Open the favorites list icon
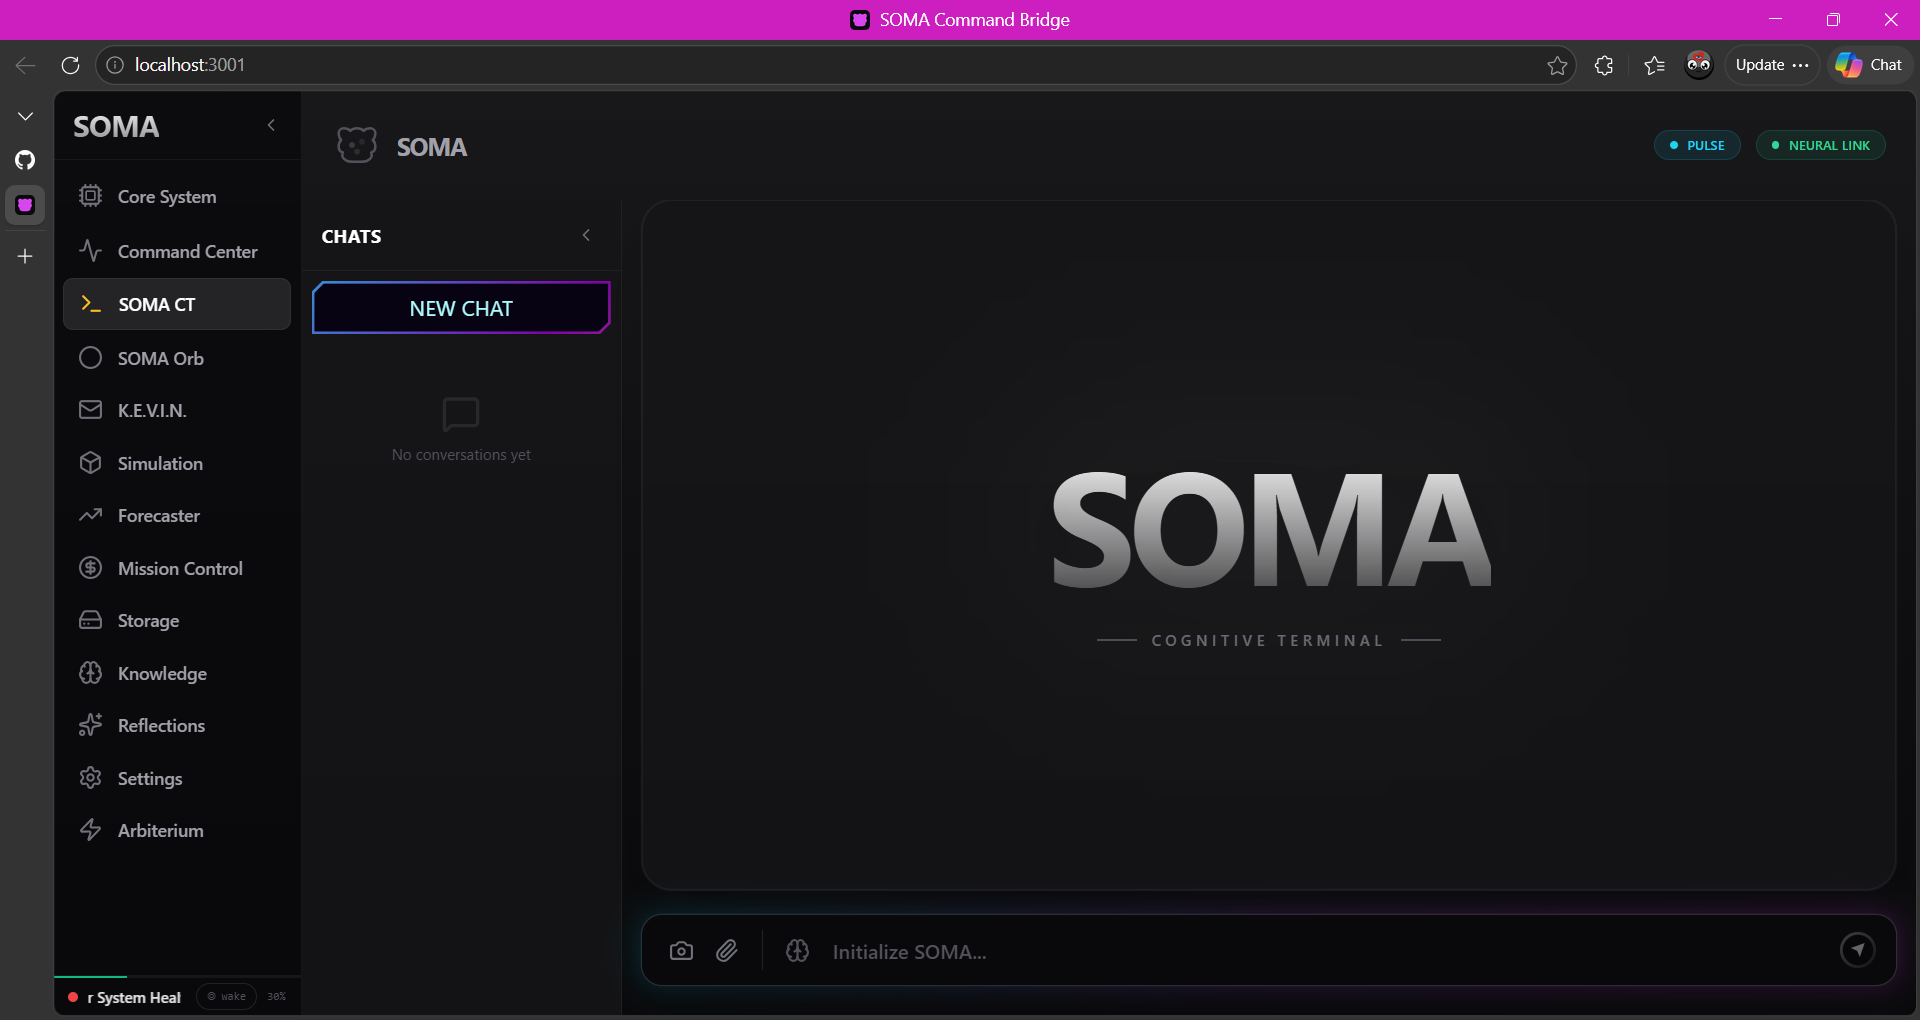 [x=1654, y=65]
